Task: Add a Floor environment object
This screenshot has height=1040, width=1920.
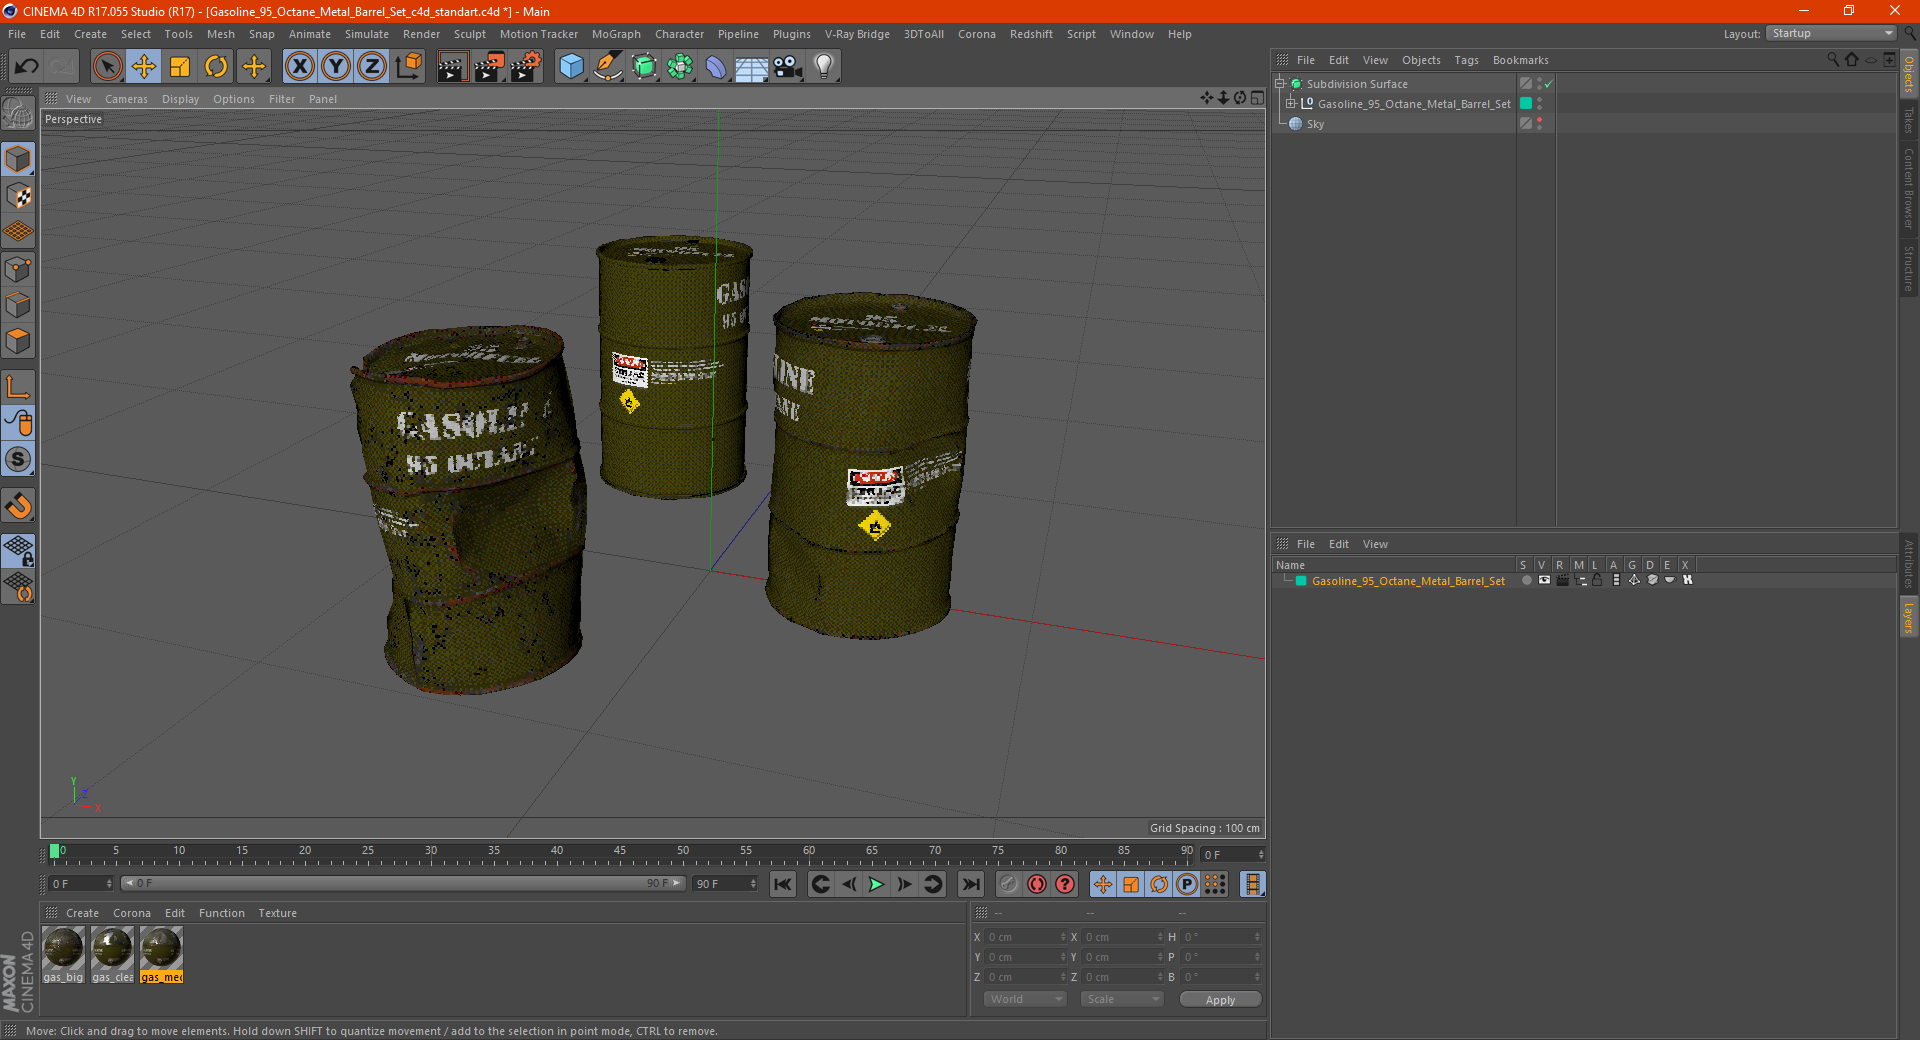Action: tap(751, 67)
